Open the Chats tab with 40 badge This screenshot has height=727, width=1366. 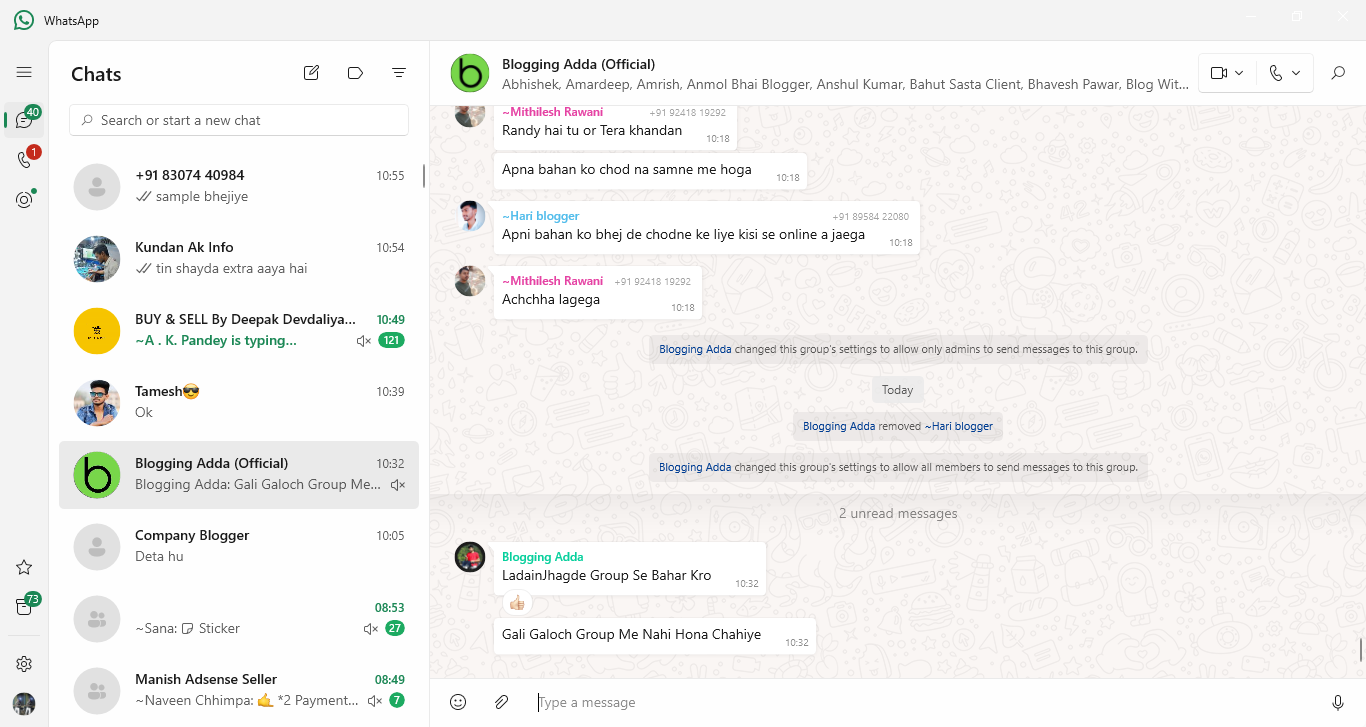pyautogui.click(x=24, y=120)
